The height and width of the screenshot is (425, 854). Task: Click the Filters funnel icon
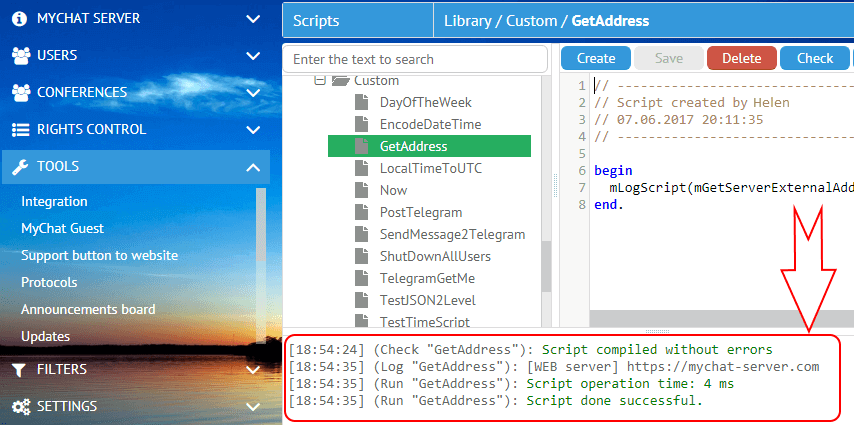pos(18,370)
